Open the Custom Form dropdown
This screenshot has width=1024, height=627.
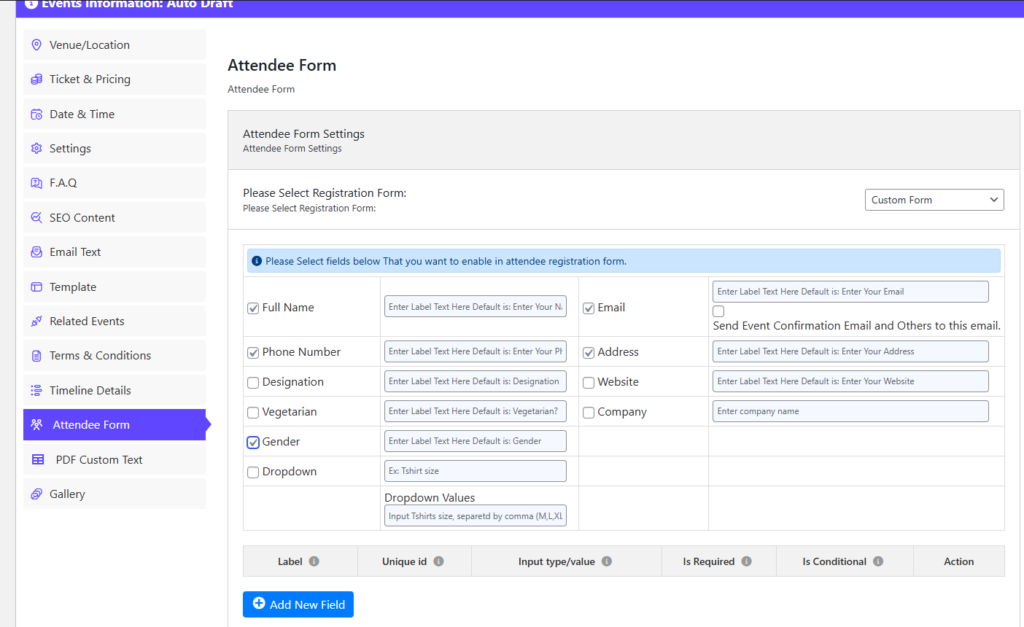(x=933, y=199)
